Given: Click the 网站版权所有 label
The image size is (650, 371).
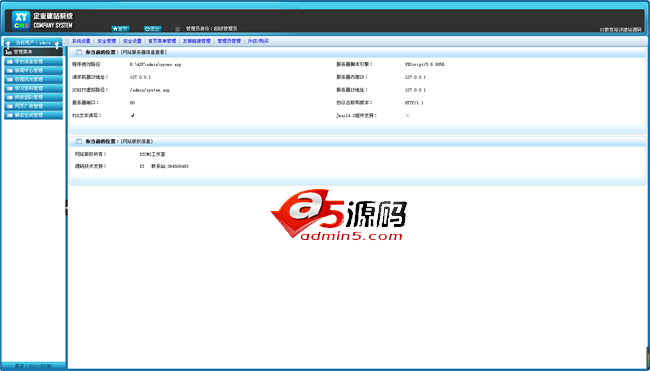Looking at the screenshot, I should coord(90,154).
